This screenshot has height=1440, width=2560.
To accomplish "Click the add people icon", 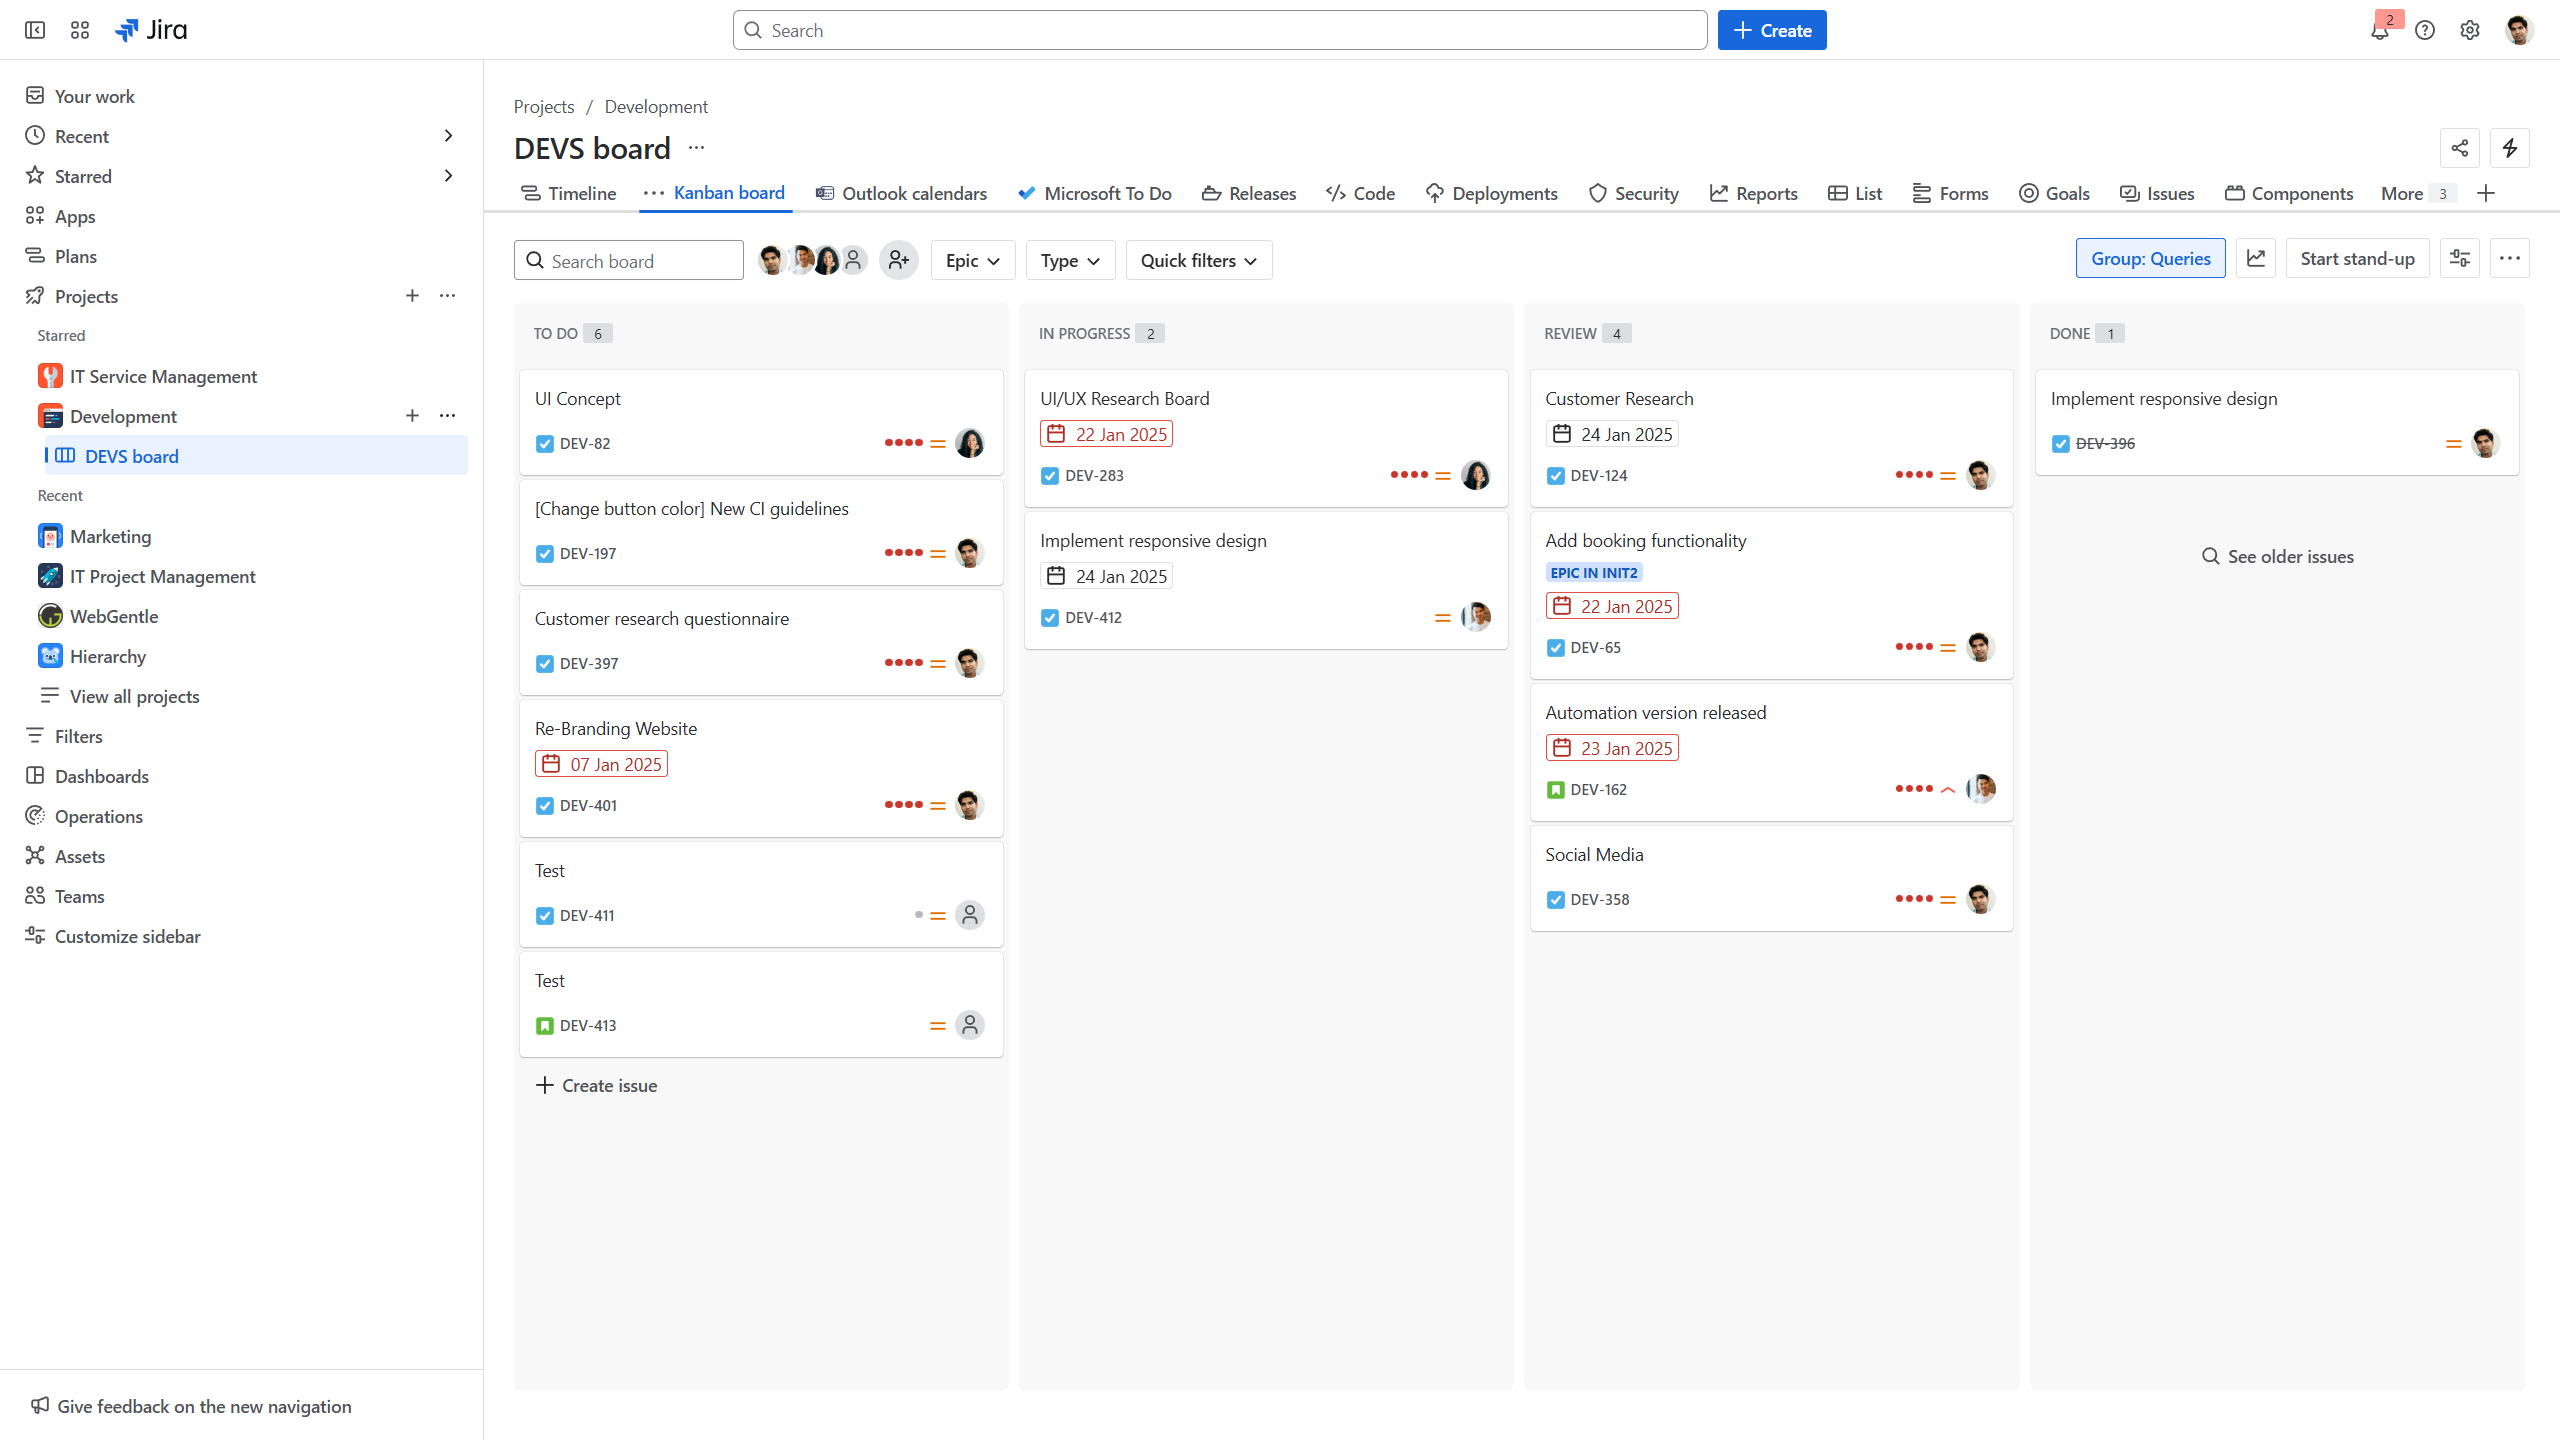I will (x=898, y=261).
